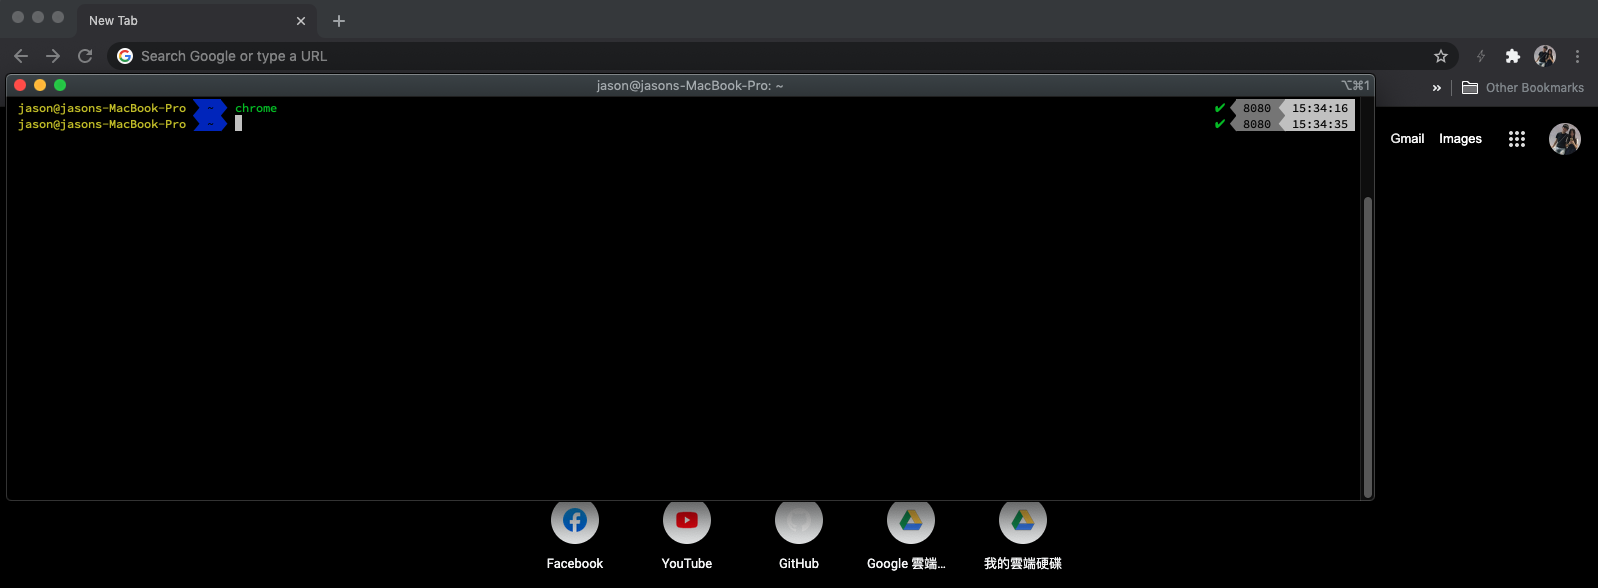Image resolution: width=1598 pixels, height=588 pixels.
Task: Open a new tab with plus button
Action: click(339, 20)
